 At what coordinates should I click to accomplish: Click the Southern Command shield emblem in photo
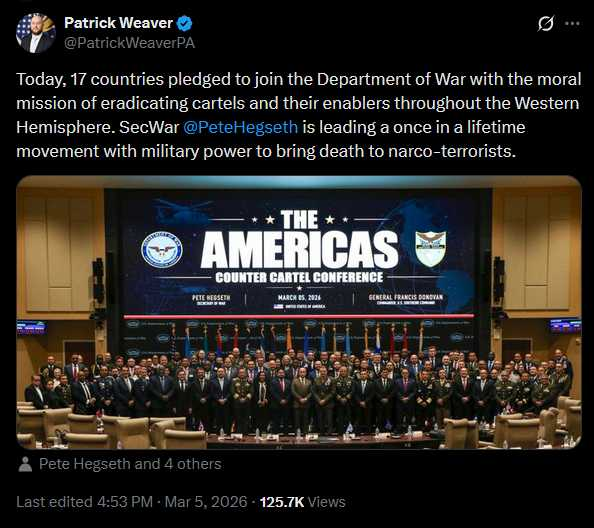430,249
